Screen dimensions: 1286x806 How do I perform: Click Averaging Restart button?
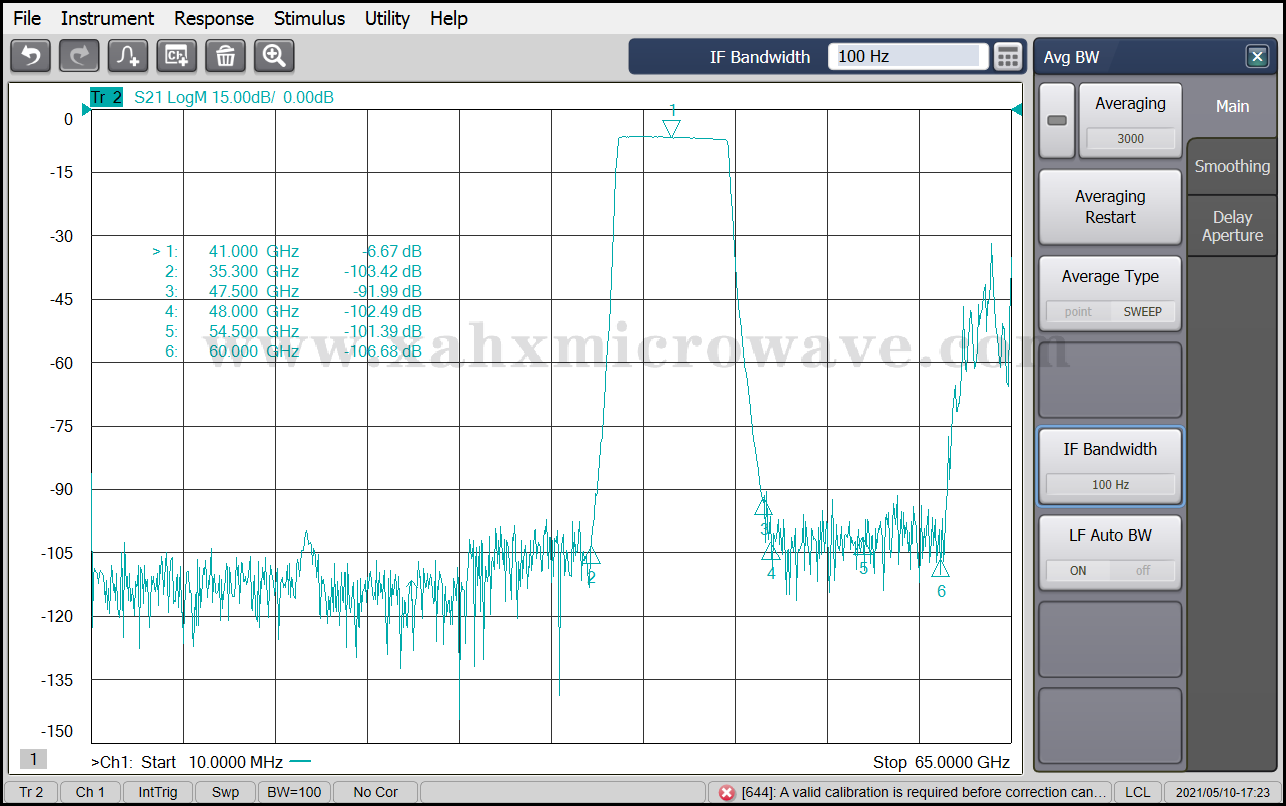coord(1110,207)
